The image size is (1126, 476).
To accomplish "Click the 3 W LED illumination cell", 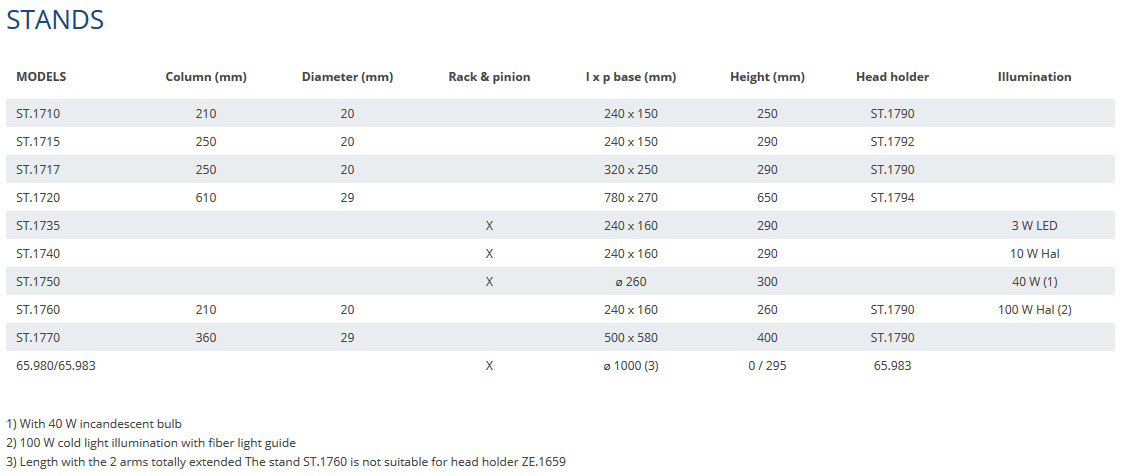I will pyautogui.click(x=1034, y=225).
